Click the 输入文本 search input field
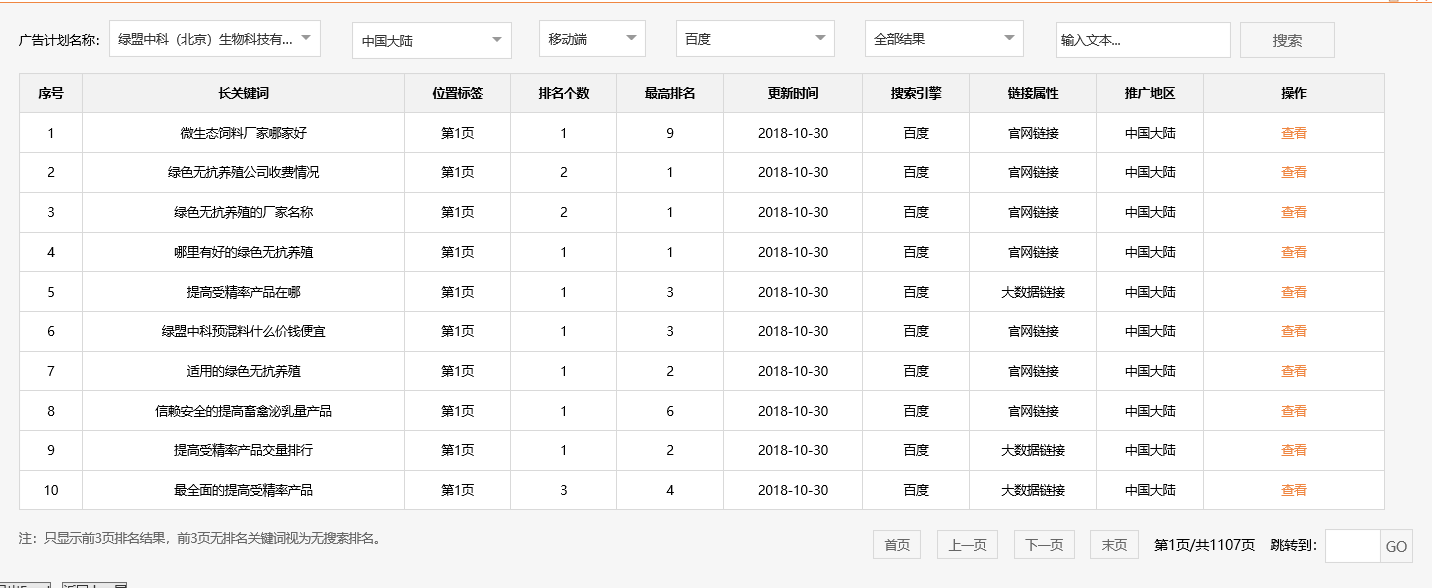 pyautogui.click(x=1142, y=40)
